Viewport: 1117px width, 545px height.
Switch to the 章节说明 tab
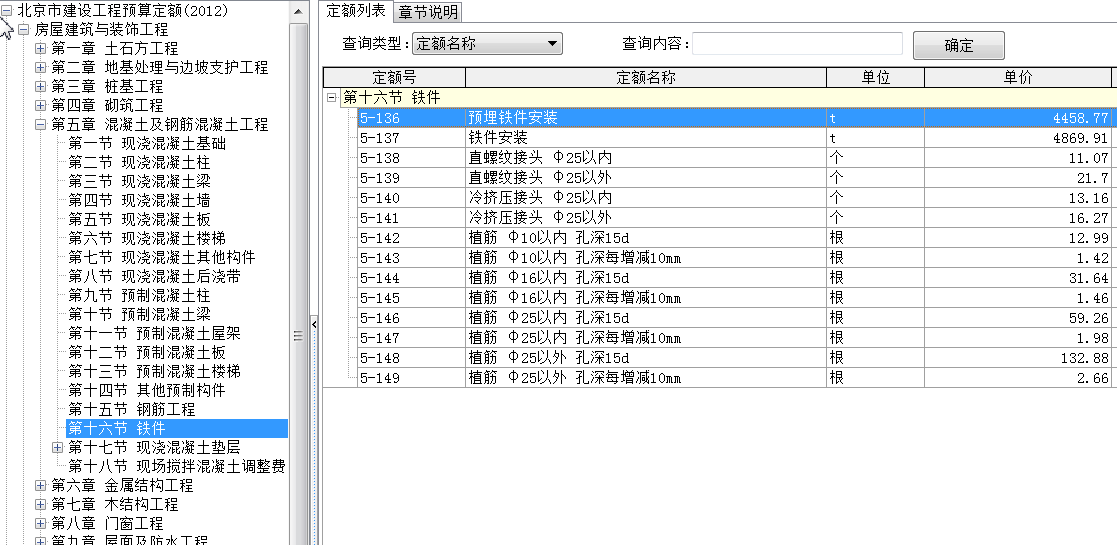pyautogui.click(x=427, y=11)
